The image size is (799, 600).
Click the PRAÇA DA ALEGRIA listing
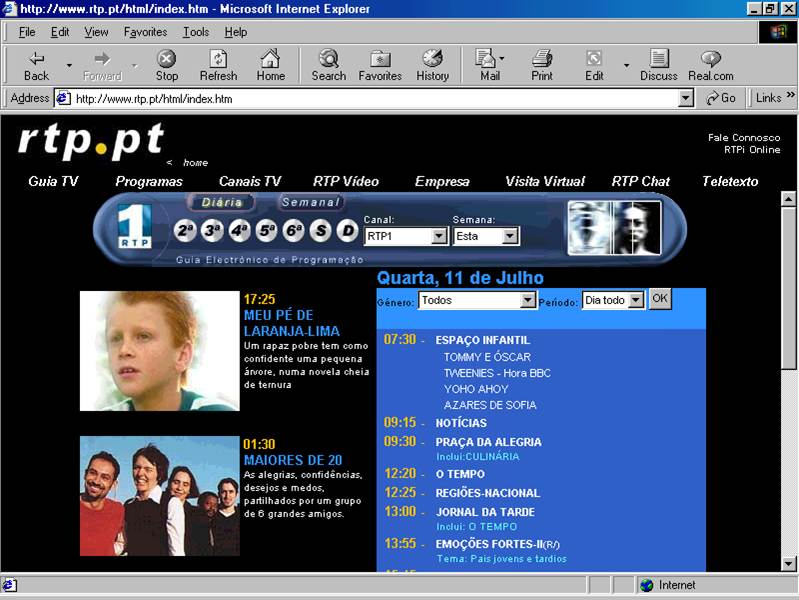tap(488, 442)
